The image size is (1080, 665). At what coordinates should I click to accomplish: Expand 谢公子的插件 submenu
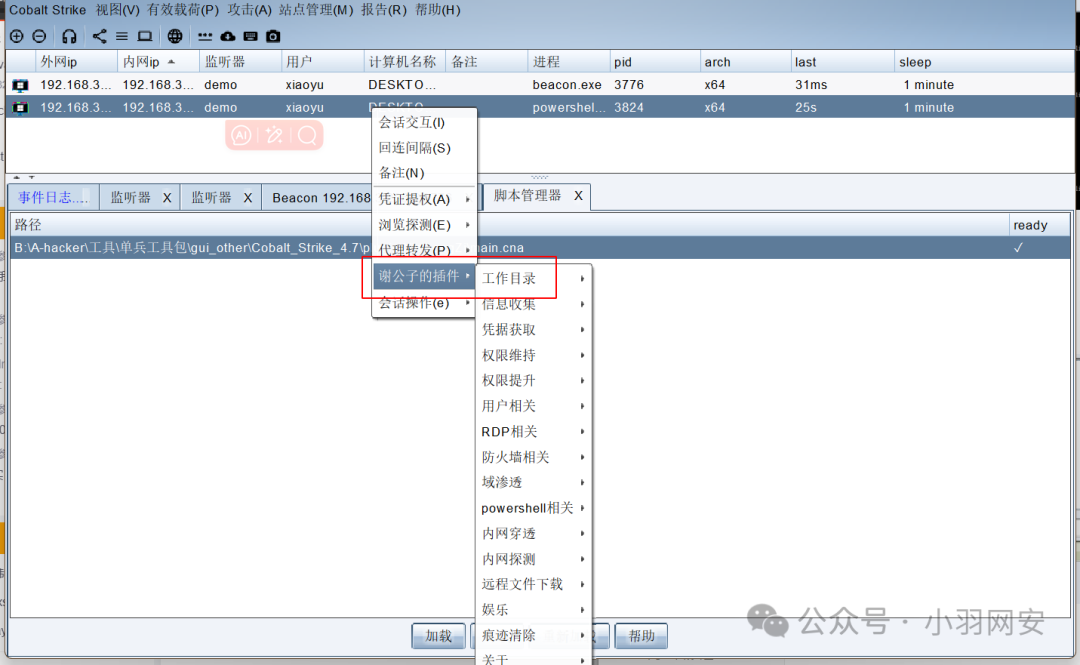coord(424,276)
